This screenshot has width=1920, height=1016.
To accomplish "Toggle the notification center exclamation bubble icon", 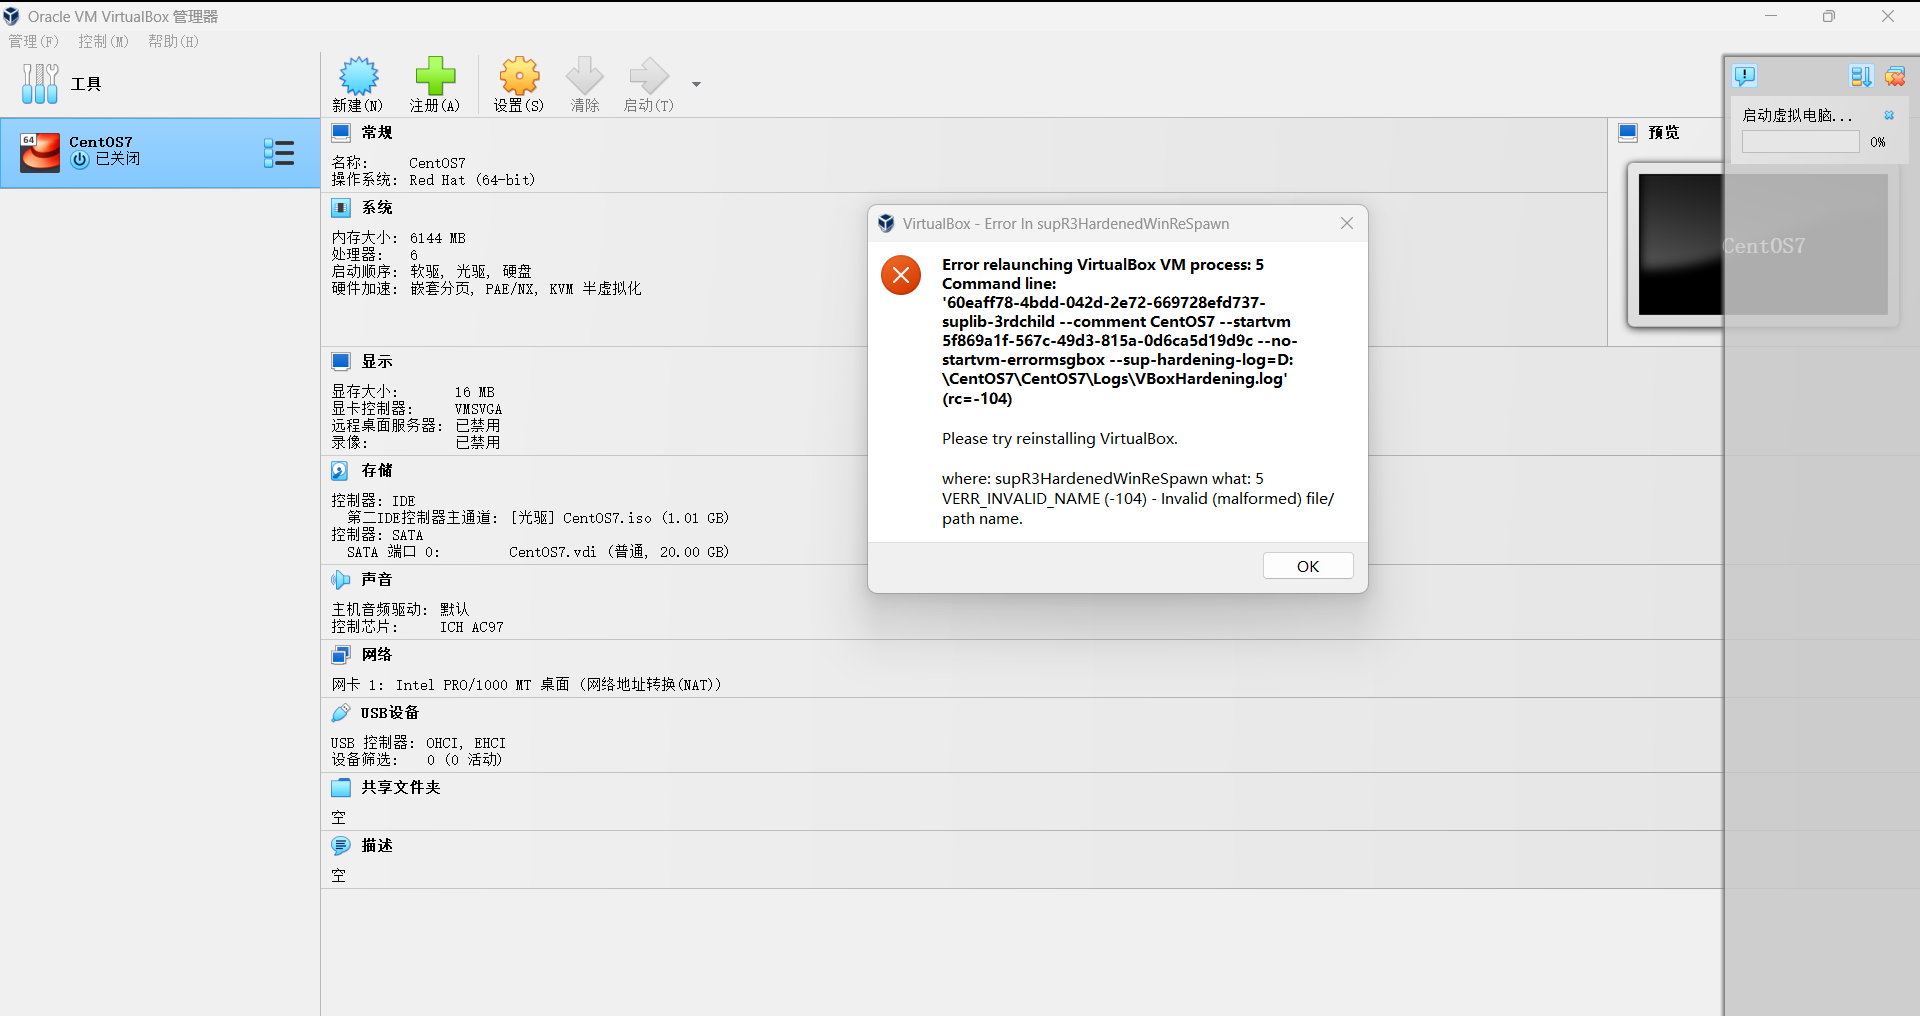I will (1745, 76).
